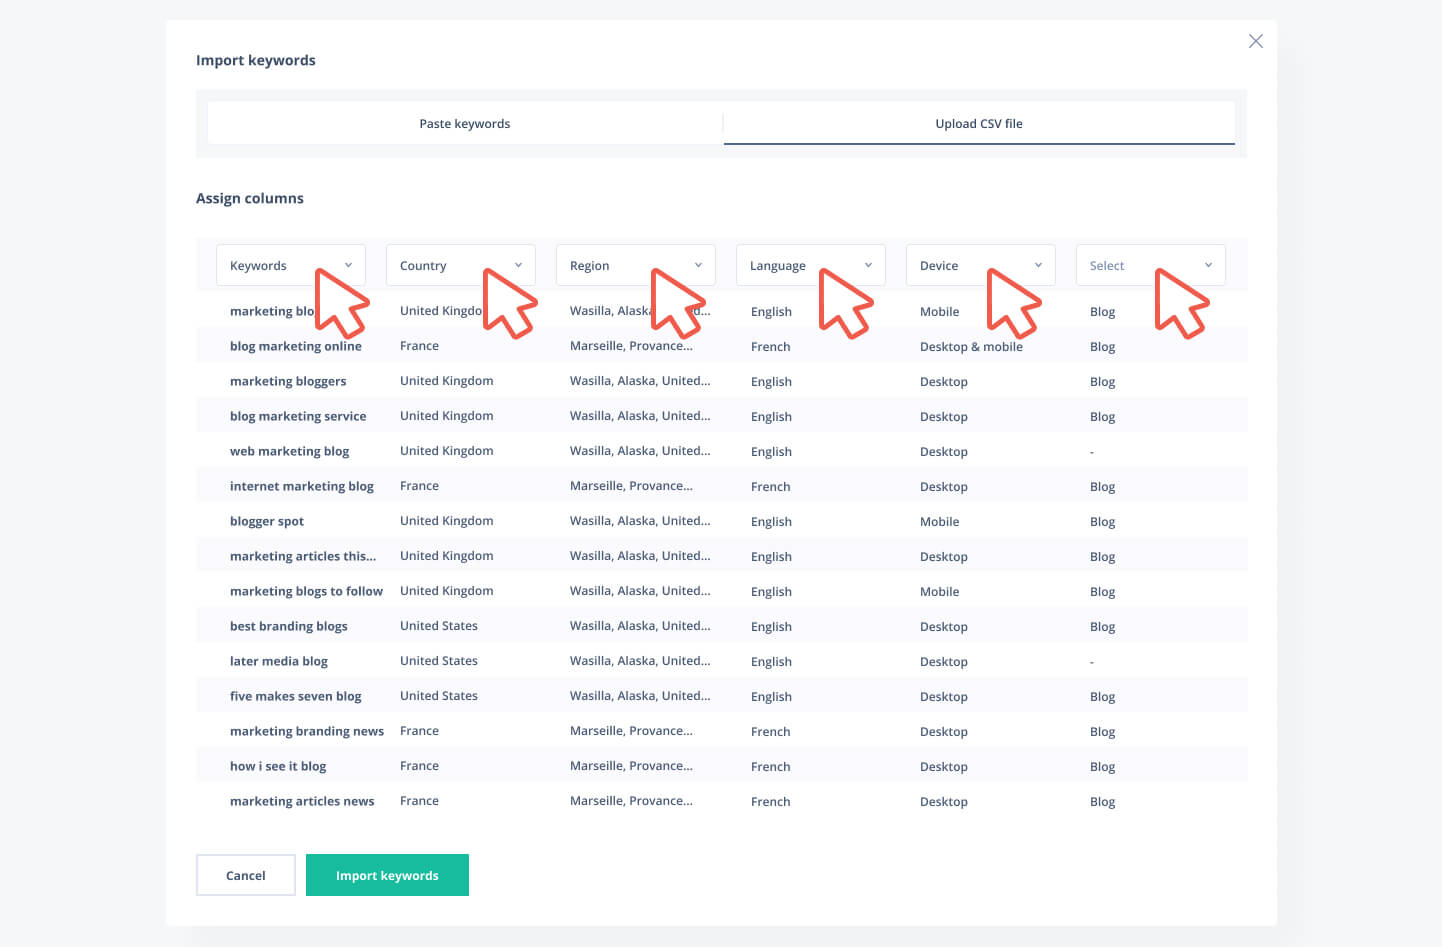
Task: Open the Country column dropdown
Action: click(460, 266)
